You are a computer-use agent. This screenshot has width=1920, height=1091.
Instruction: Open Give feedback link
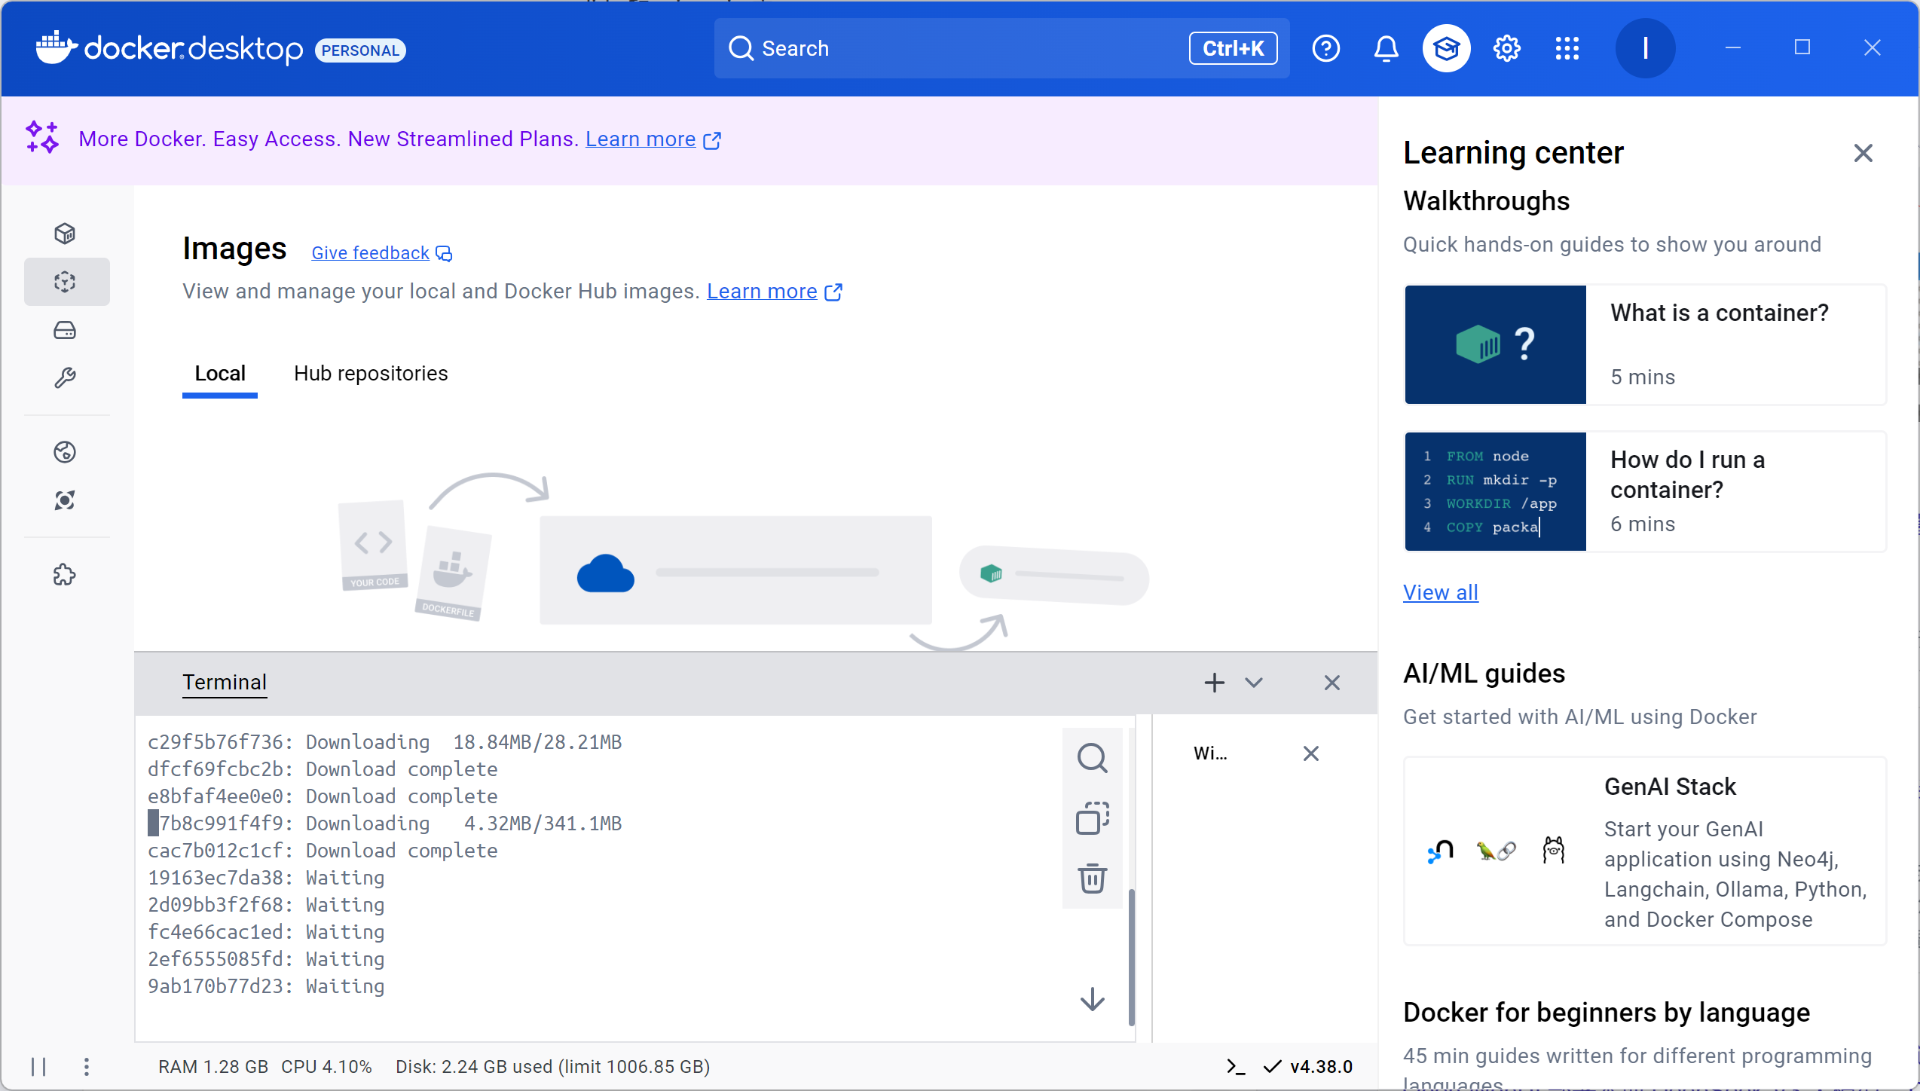382,253
